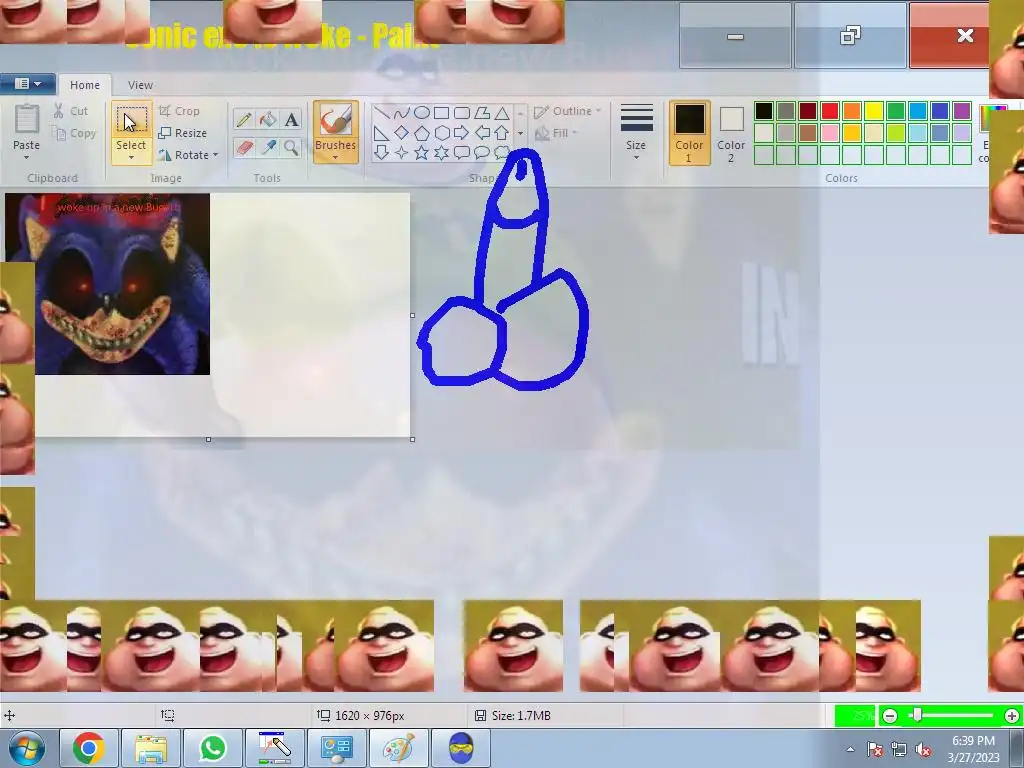Choose the Pentagon shape
This screenshot has height=768, width=1024.
(x=422, y=133)
